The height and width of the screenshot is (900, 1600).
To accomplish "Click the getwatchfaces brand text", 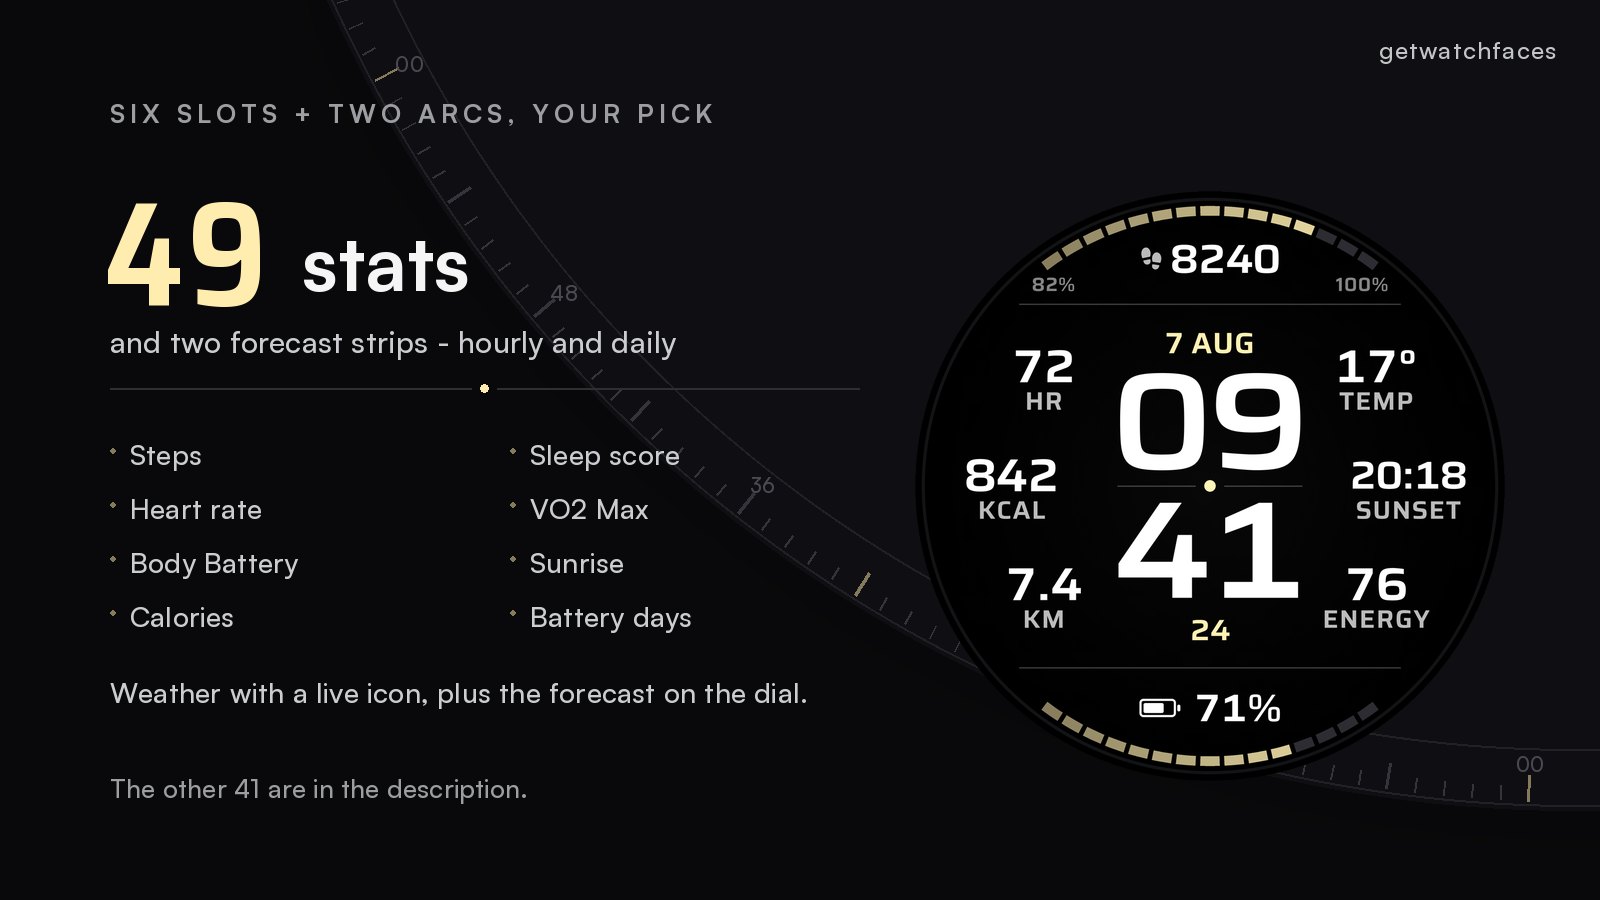I will (1467, 52).
